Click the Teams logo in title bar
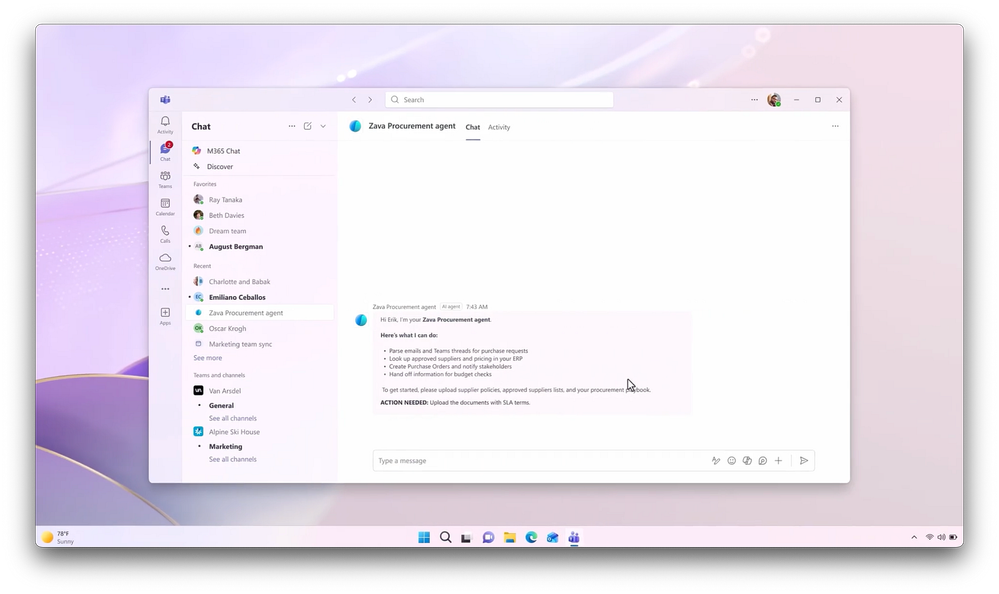 click(165, 99)
